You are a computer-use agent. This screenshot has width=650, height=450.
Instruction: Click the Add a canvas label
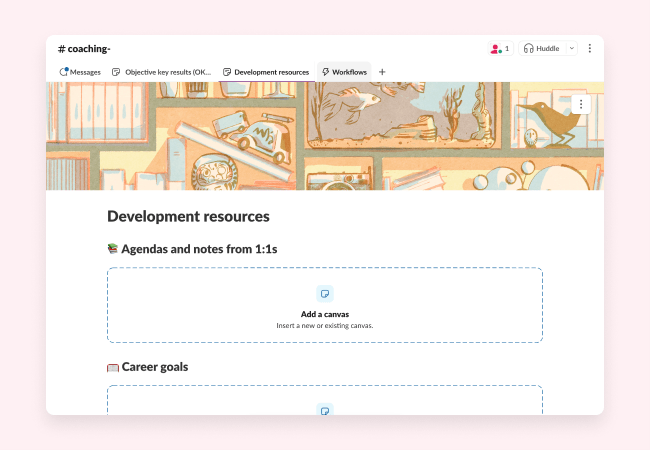point(324,314)
